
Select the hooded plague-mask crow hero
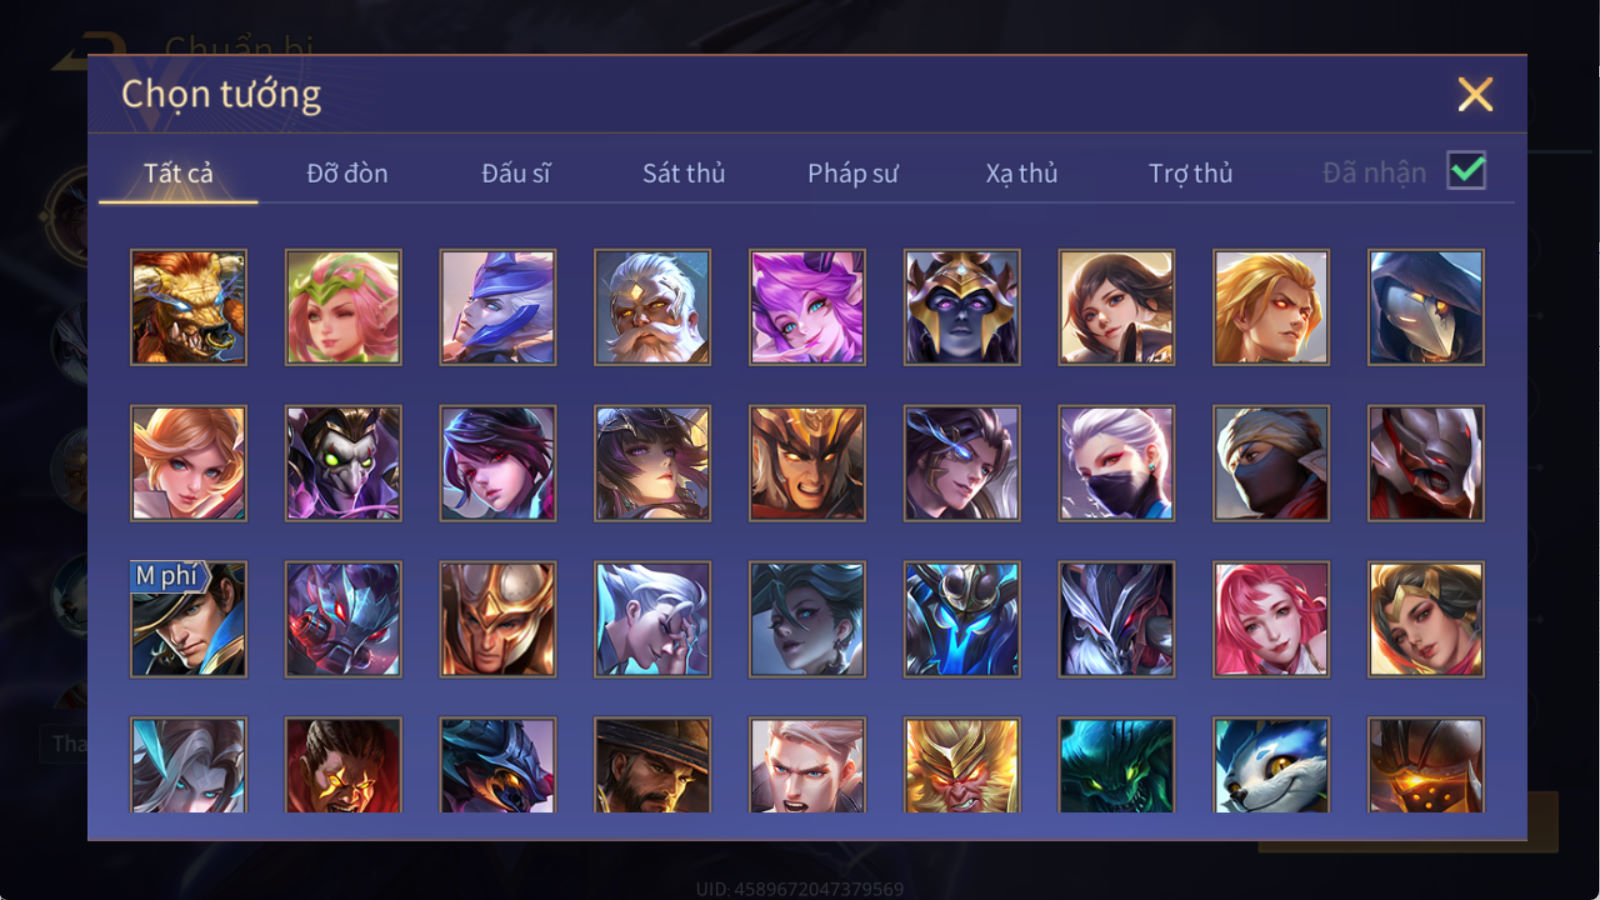(1426, 307)
